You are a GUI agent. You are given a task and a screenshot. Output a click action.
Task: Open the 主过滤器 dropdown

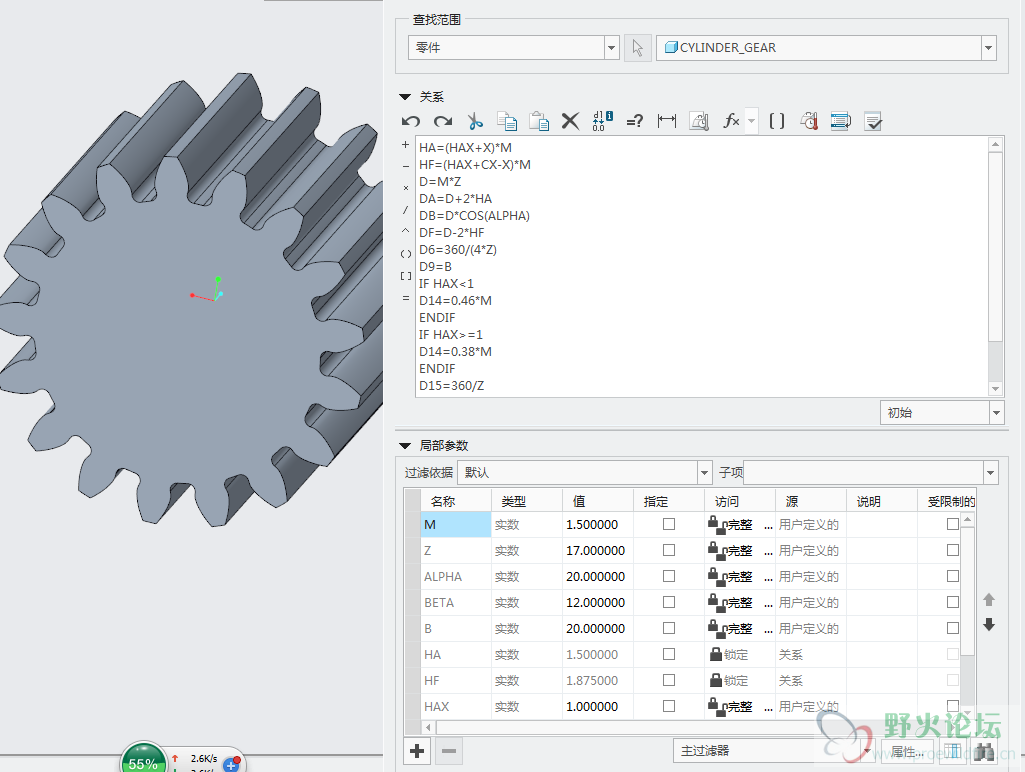click(x=867, y=751)
